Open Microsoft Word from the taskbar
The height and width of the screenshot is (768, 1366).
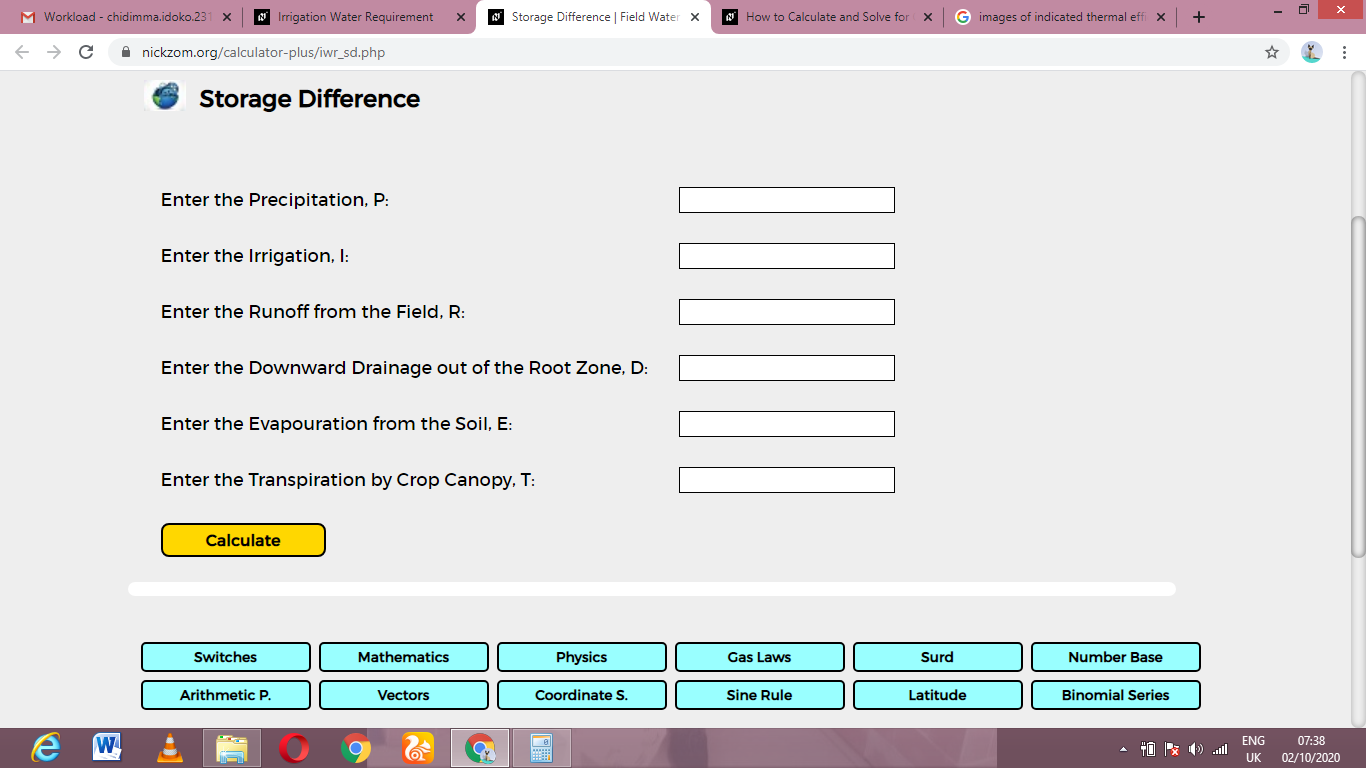pyautogui.click(x=108, y=748)
